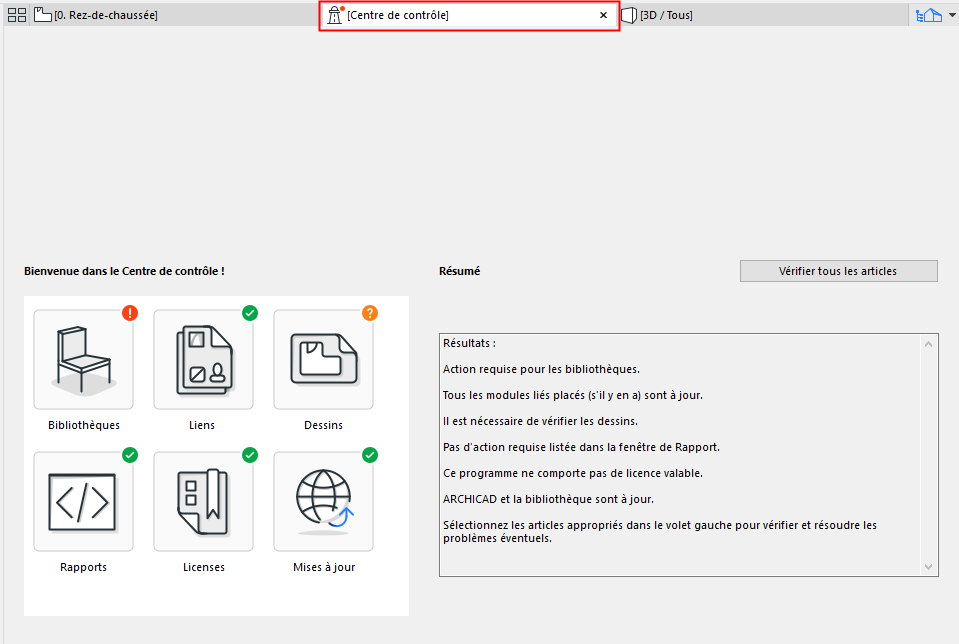
Task: Click the 'Bienvenue dans le Centre de contrôle !' heading
Action: tap(124, 271)
